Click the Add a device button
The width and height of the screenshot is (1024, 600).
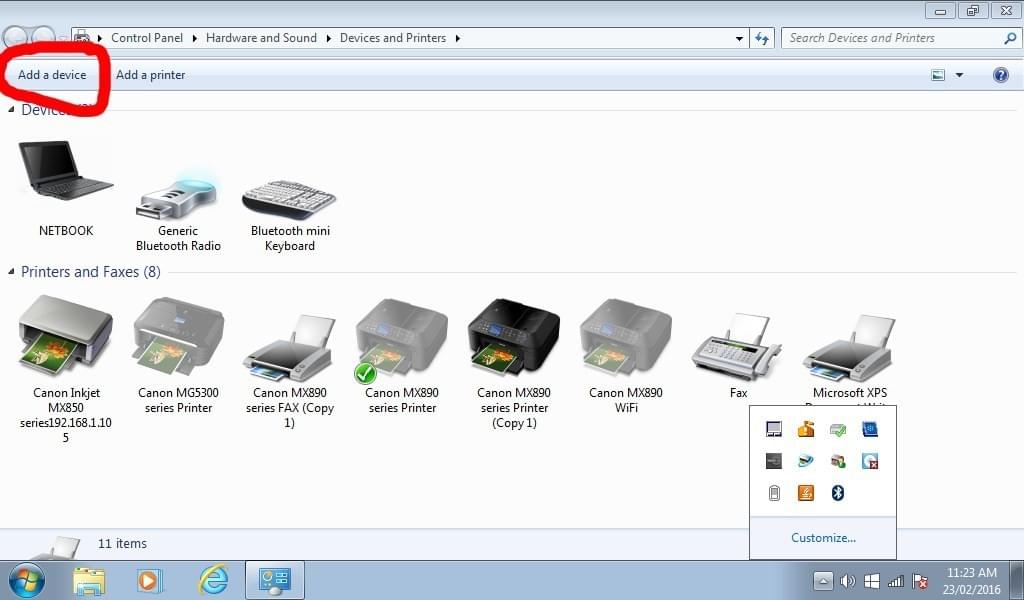[x=52, y=75]
